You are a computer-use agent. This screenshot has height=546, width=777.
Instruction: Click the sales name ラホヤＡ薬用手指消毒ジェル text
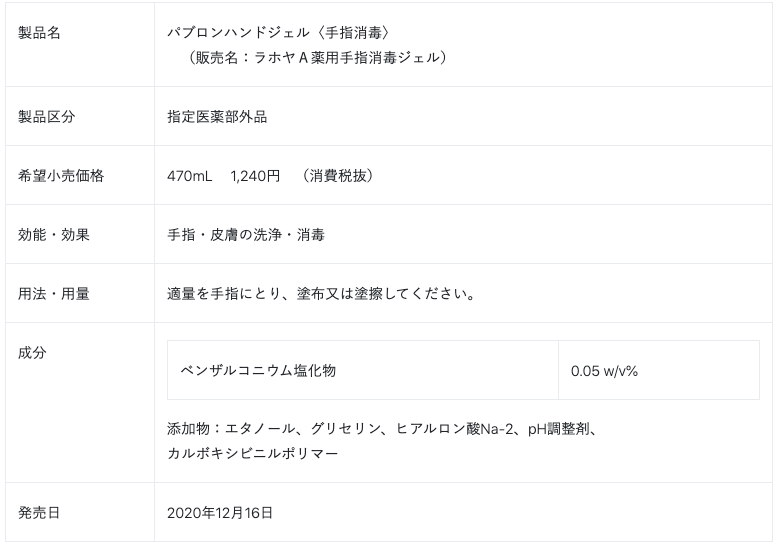[x=316, y=57]
